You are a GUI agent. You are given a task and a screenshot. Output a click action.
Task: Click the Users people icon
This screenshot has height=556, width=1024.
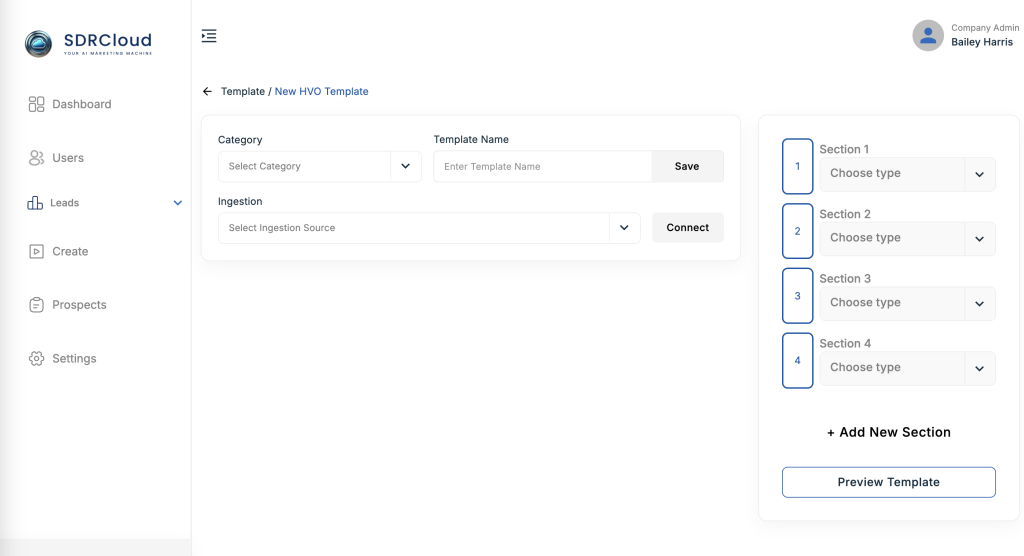pyautogui.click(x=37, y=158)
